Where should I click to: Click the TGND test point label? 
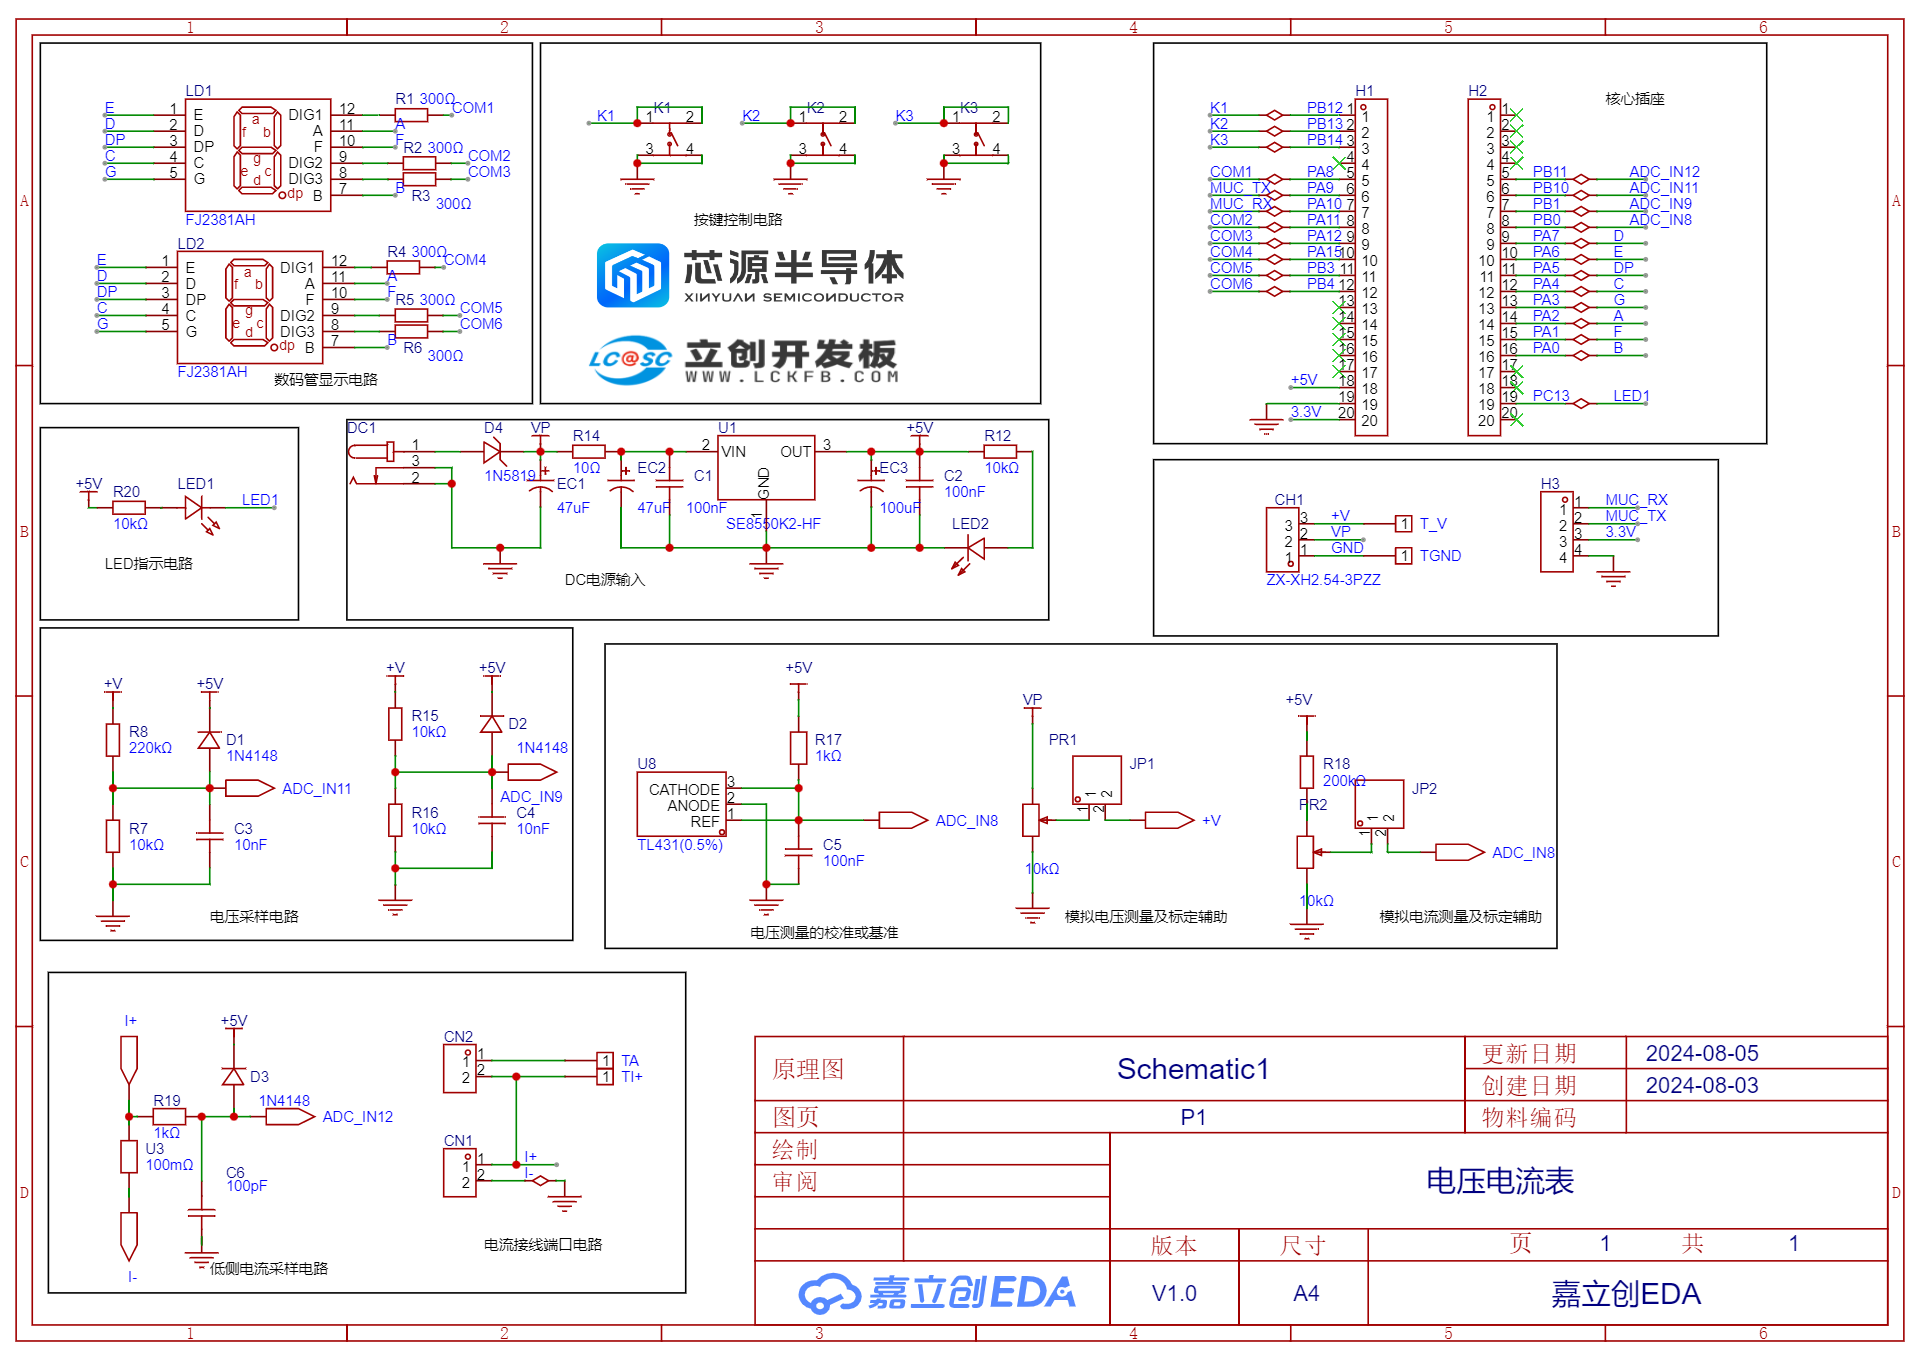(1440, 555)
